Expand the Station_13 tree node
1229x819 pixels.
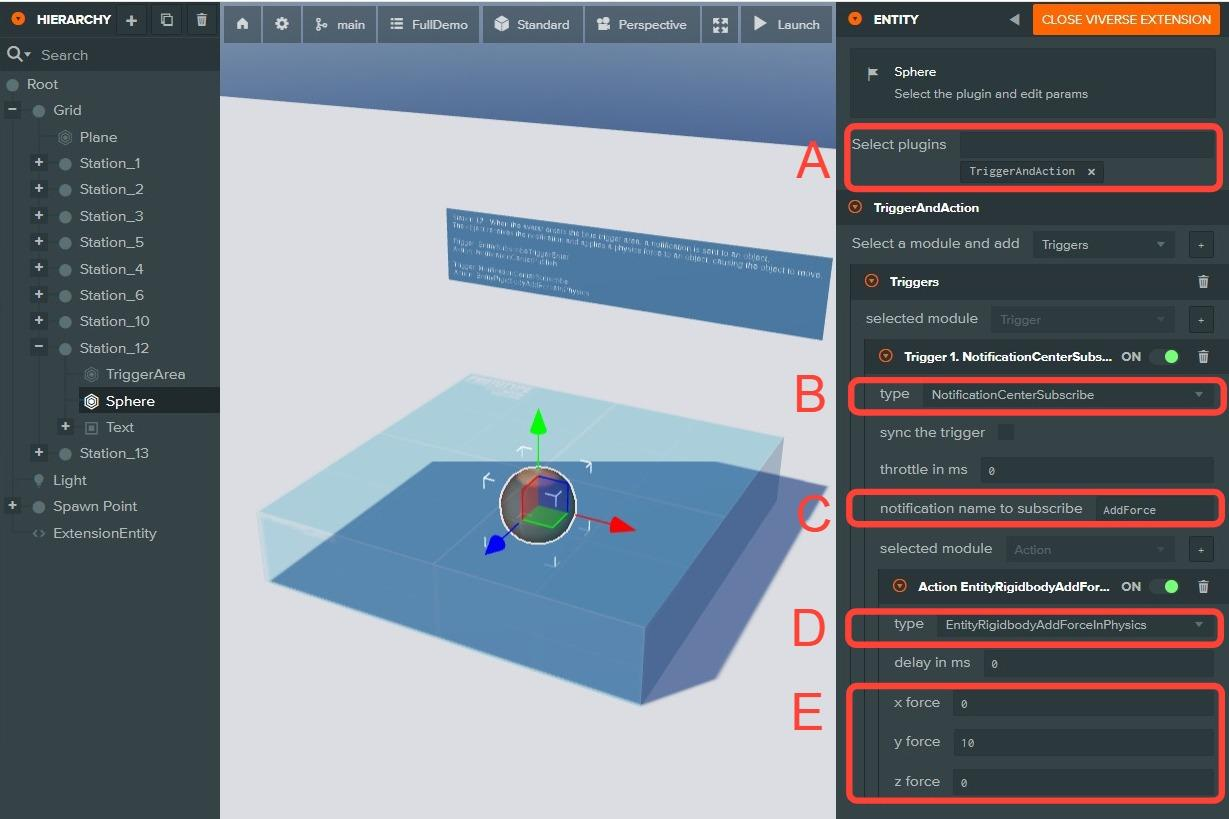point(39,453)
